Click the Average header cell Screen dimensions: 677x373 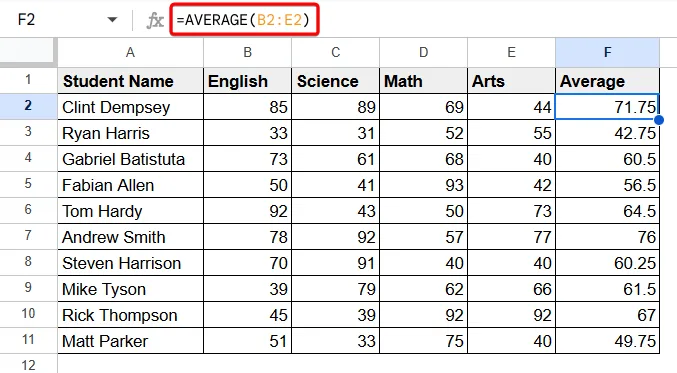(x=607, y=81)
